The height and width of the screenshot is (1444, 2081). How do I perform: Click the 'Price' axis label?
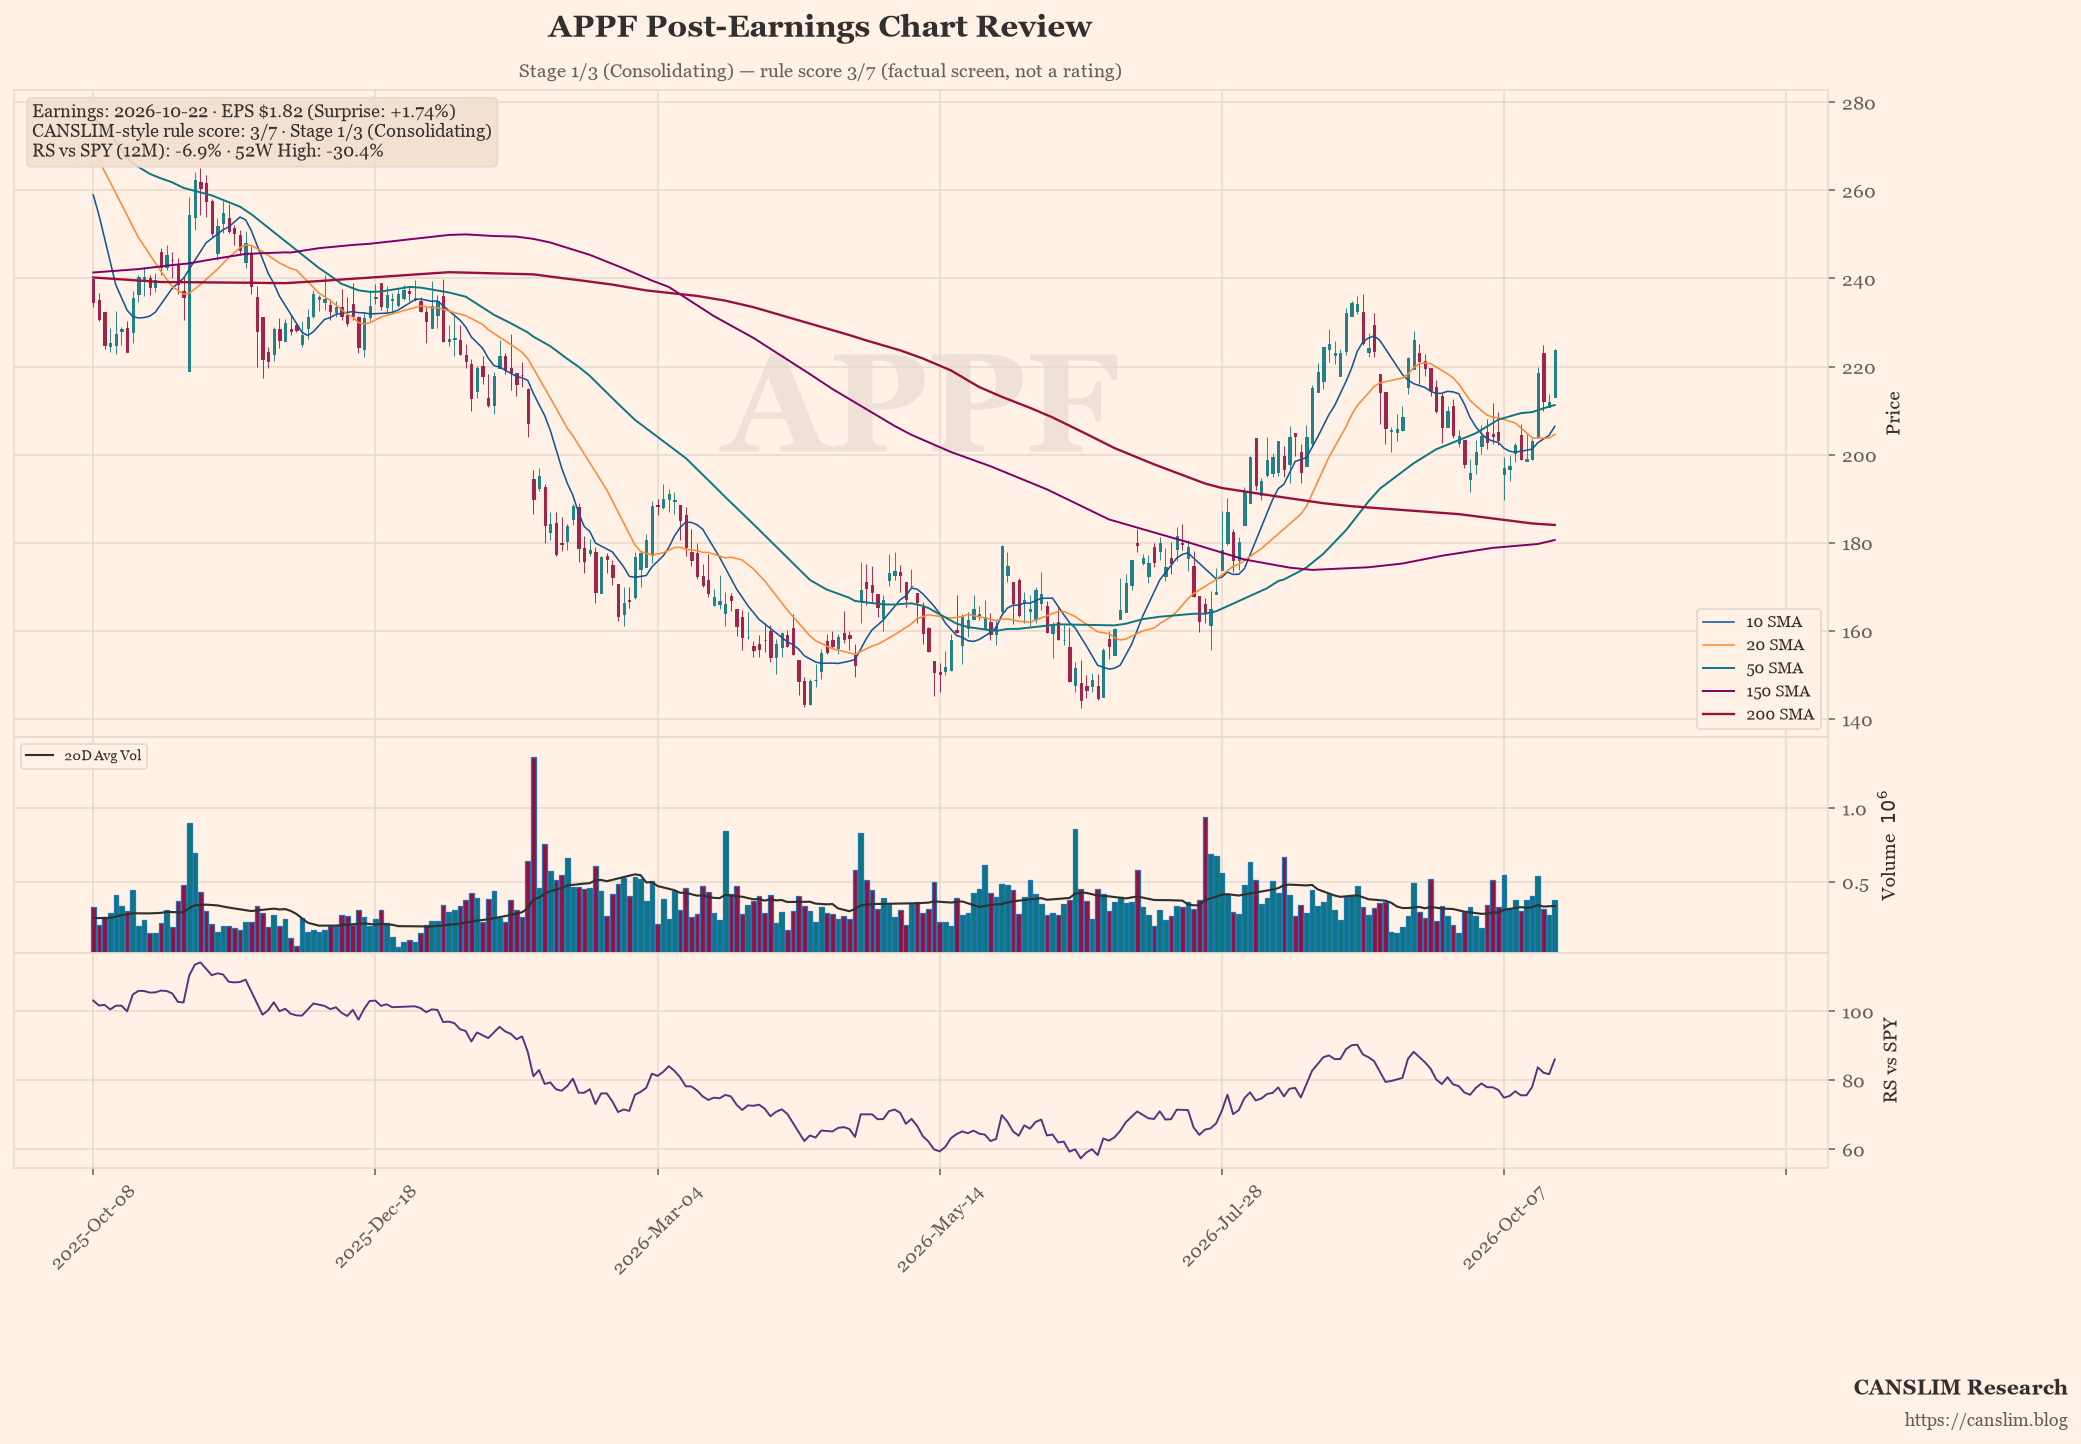pos(1892,413)
